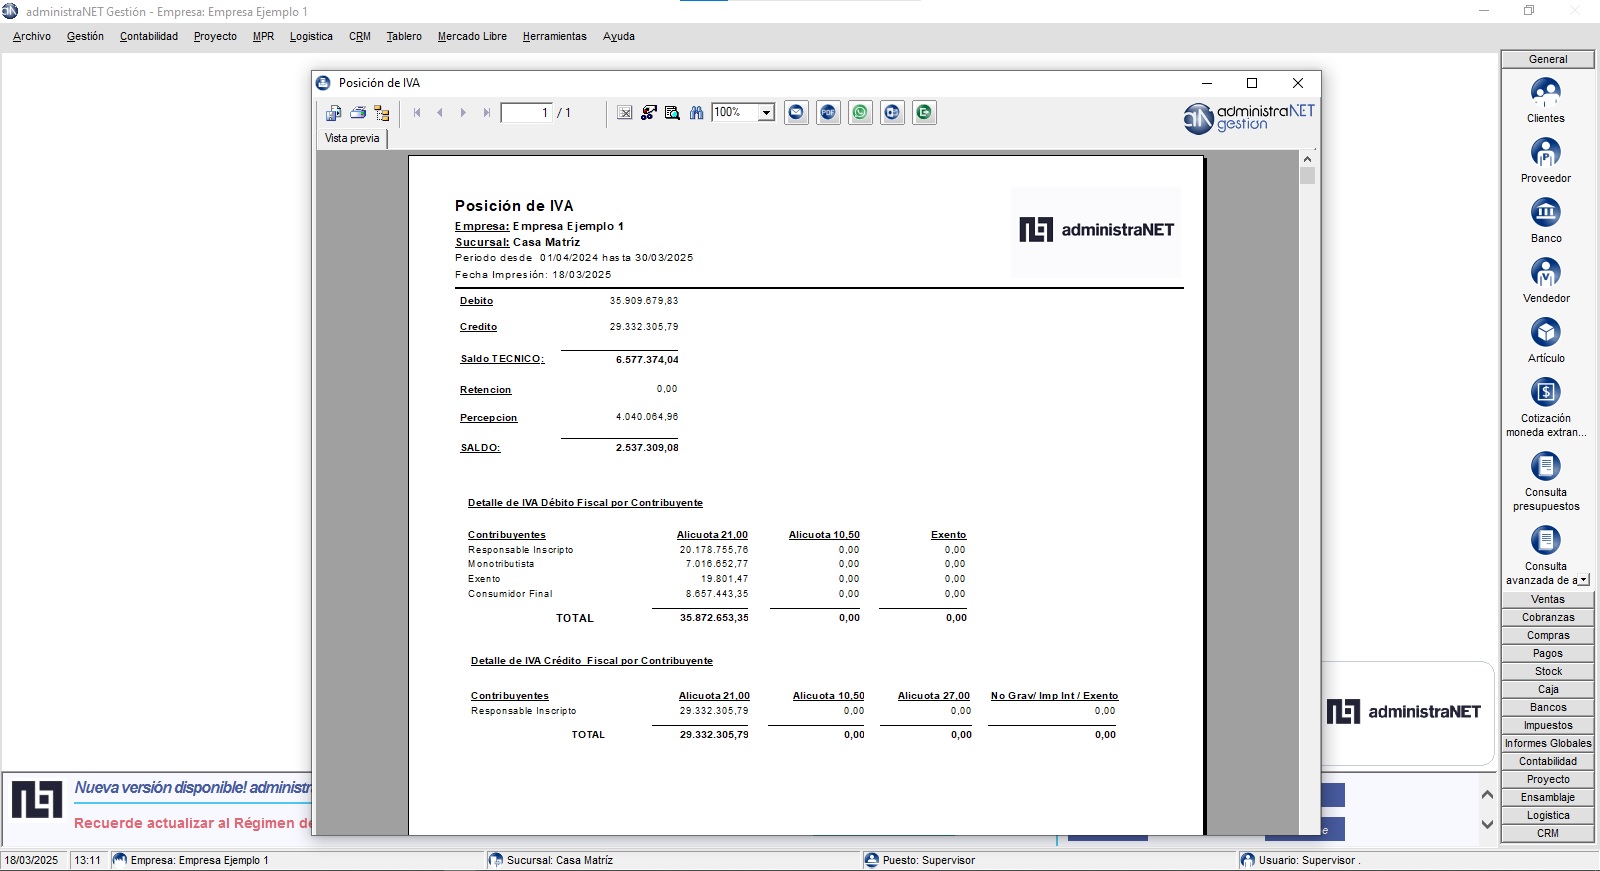The image size is (1600, 871).
Task: Select the Vista previa tab
Action: tap(352, 138)
